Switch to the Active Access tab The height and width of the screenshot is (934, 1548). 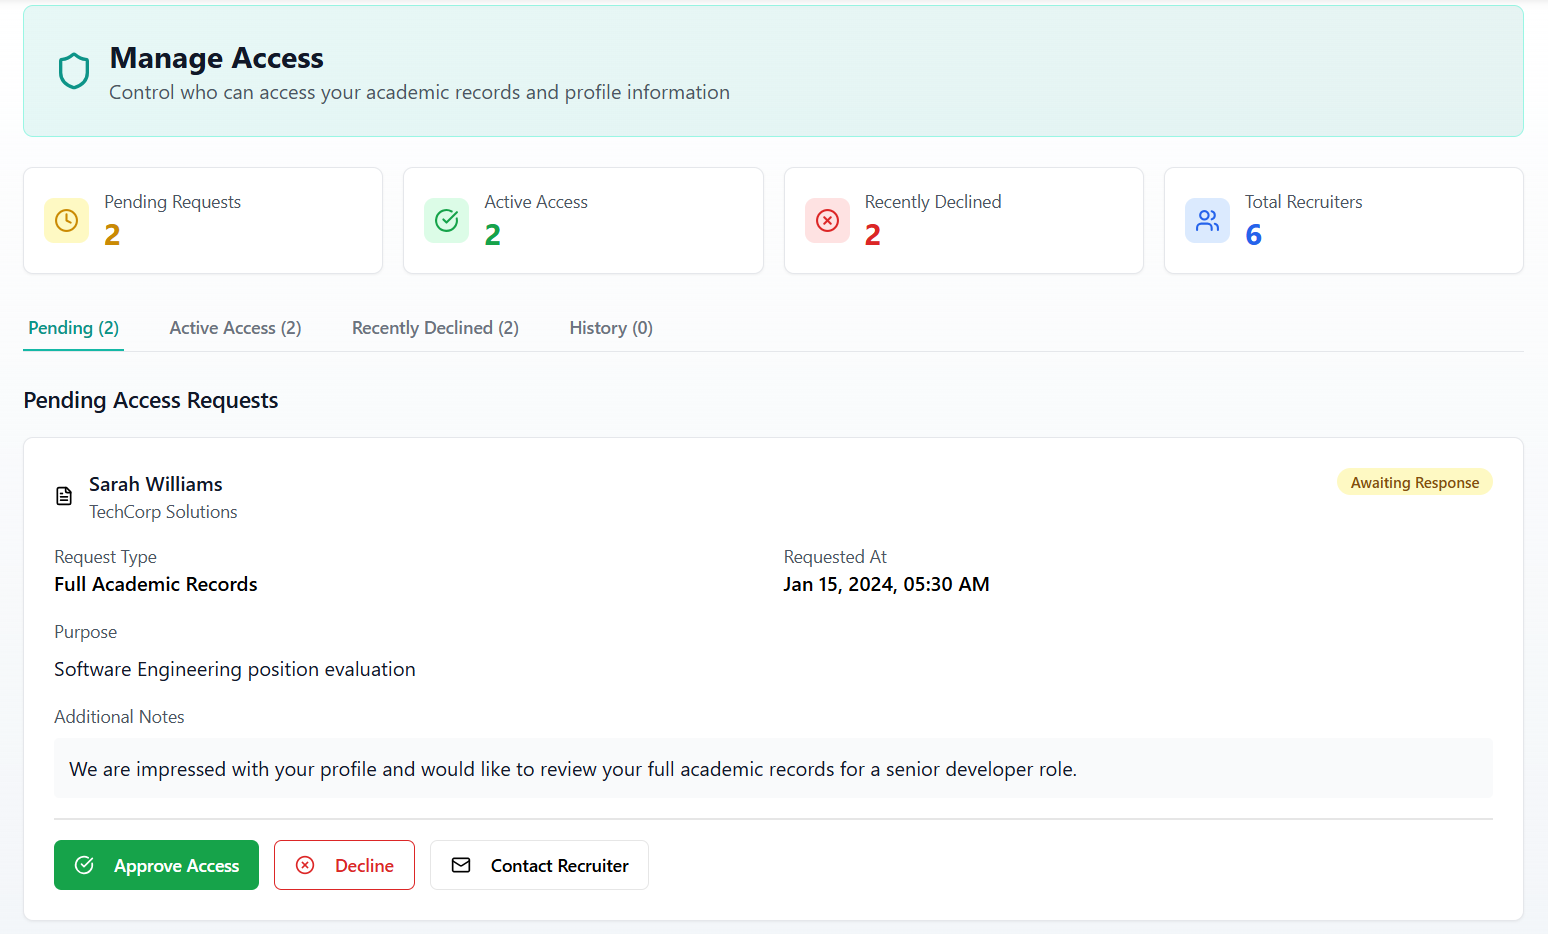pos(235,328)
